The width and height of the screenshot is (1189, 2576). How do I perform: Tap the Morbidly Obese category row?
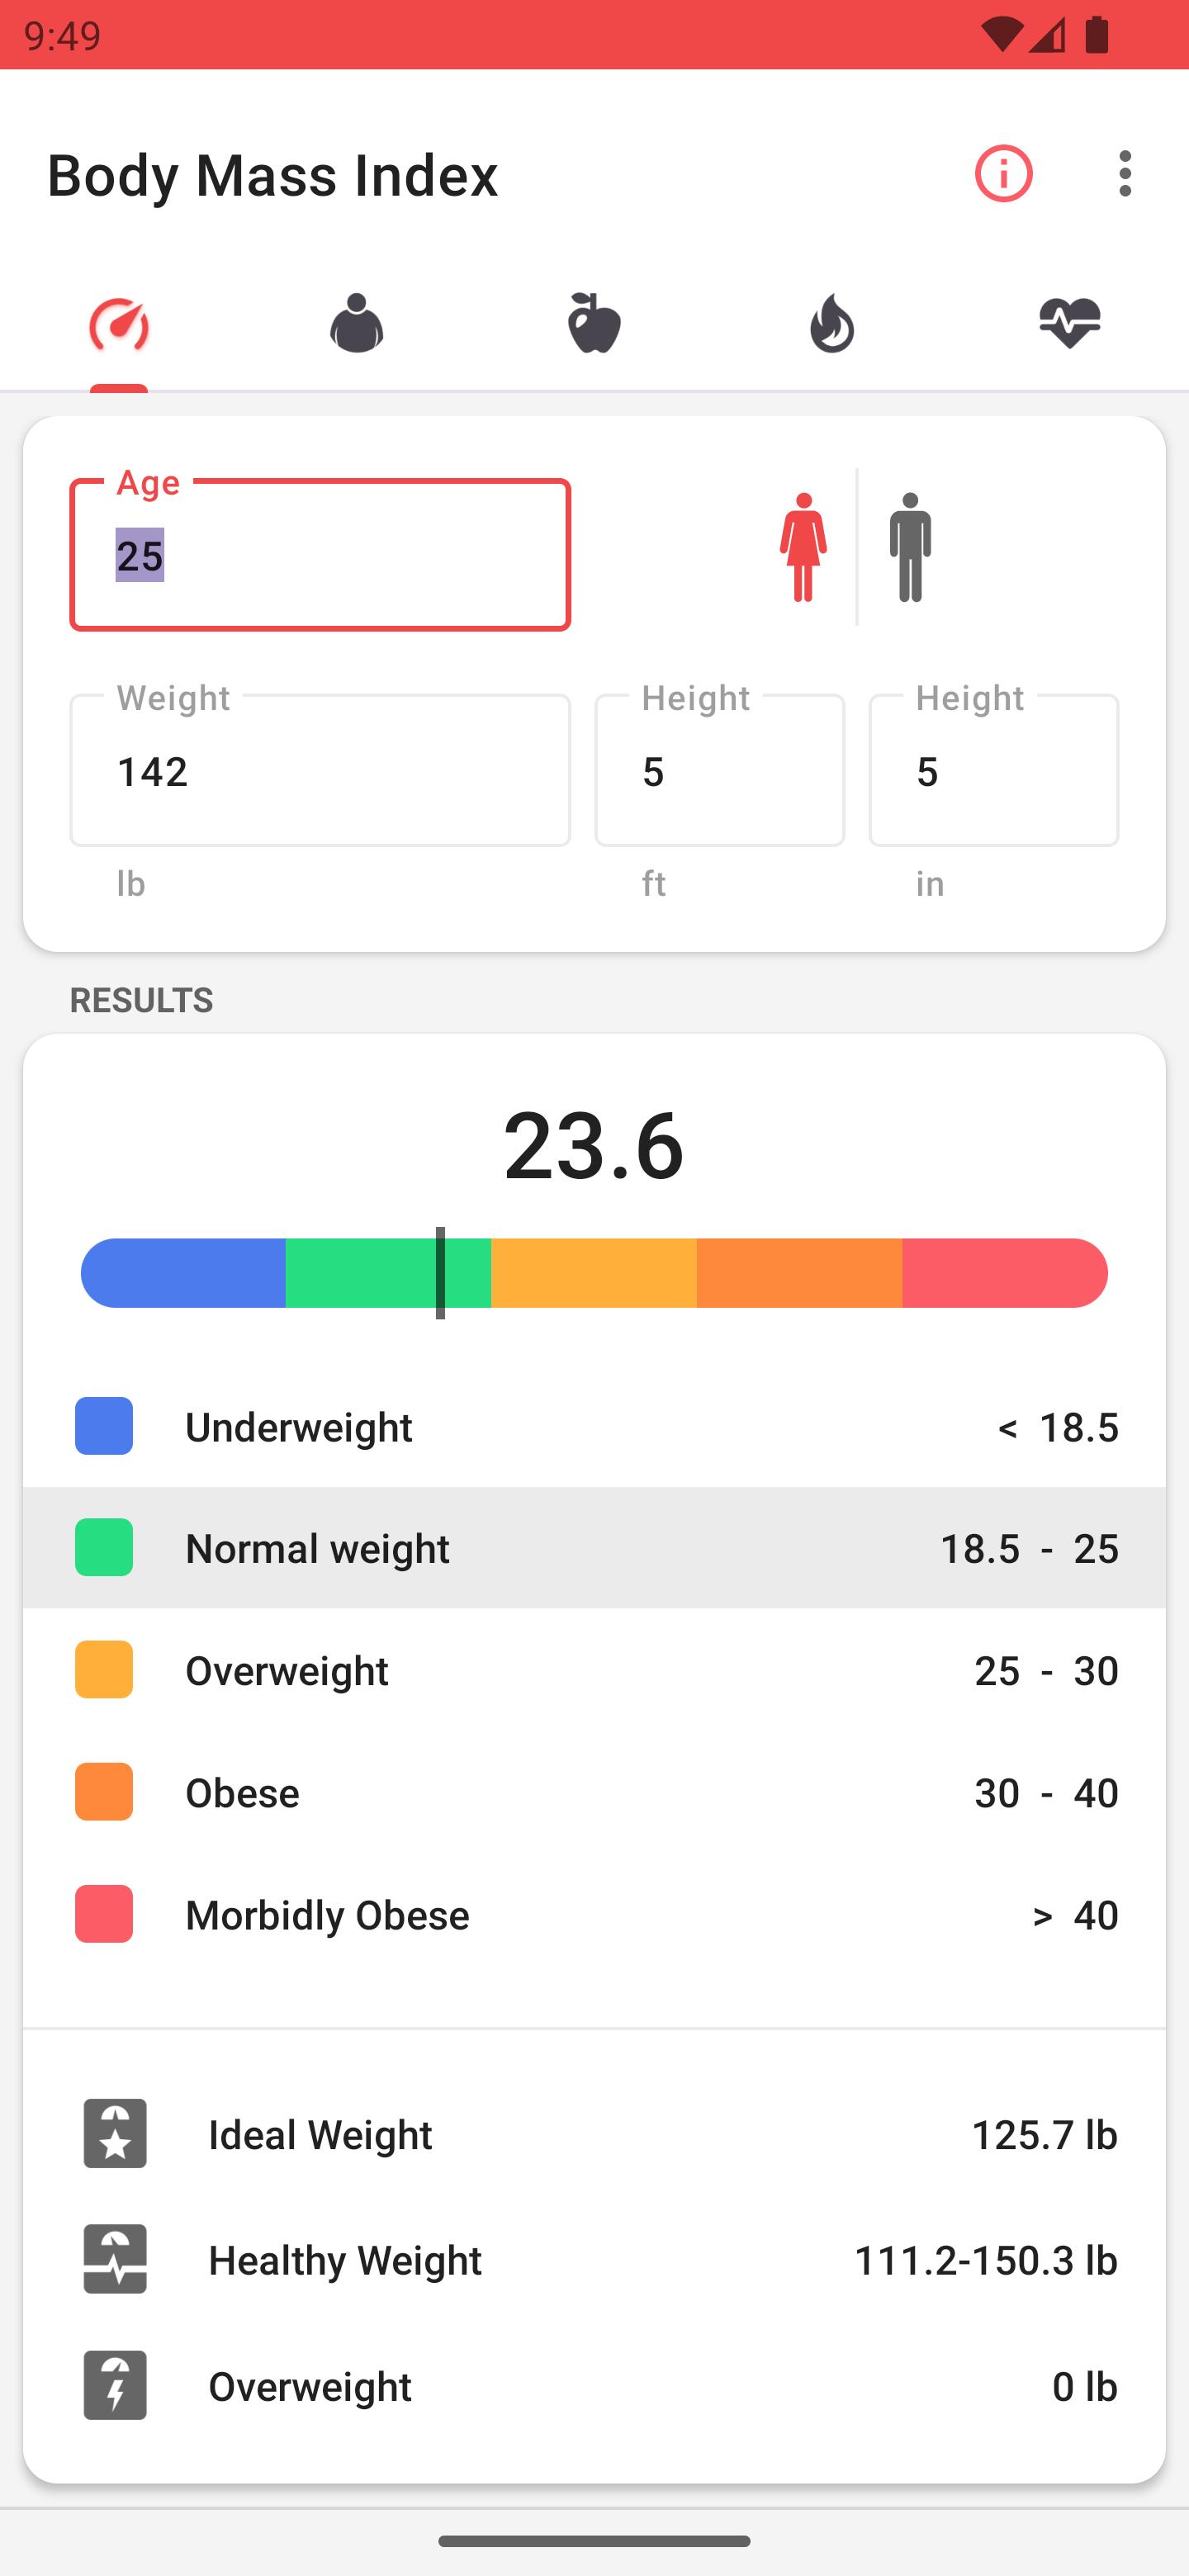pos(594,1914)
